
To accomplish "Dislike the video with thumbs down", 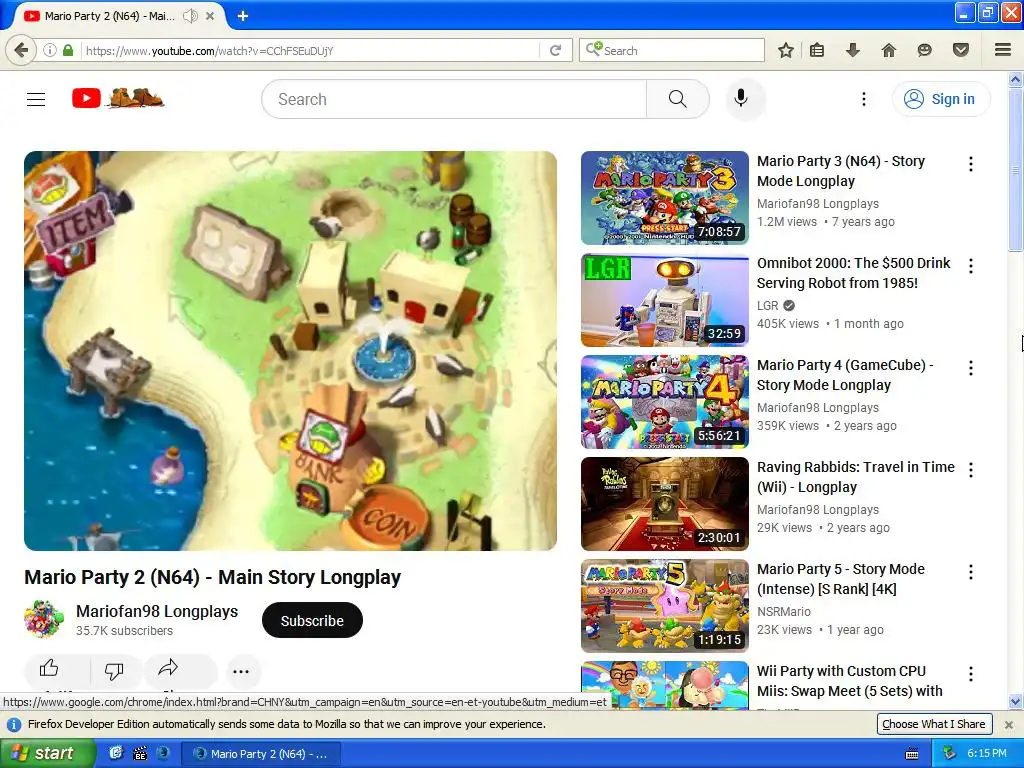I will point(114,670).
